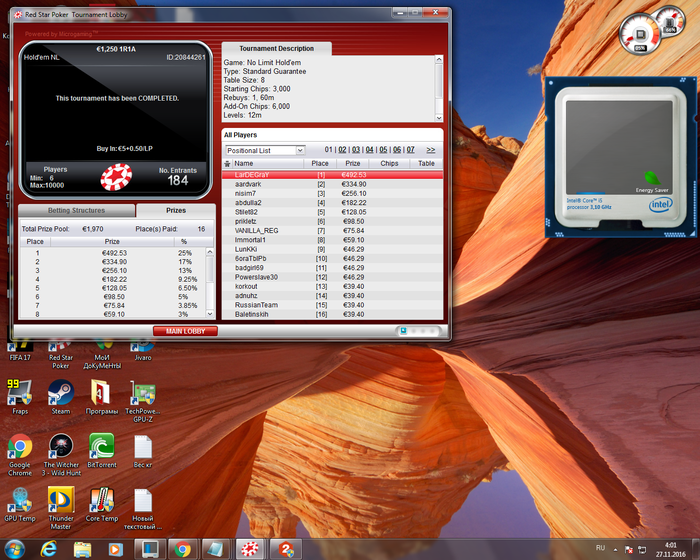This screenshot has height=560, width=700.
Task: Open the Positional List dropdown
Action: pos(265,150)
